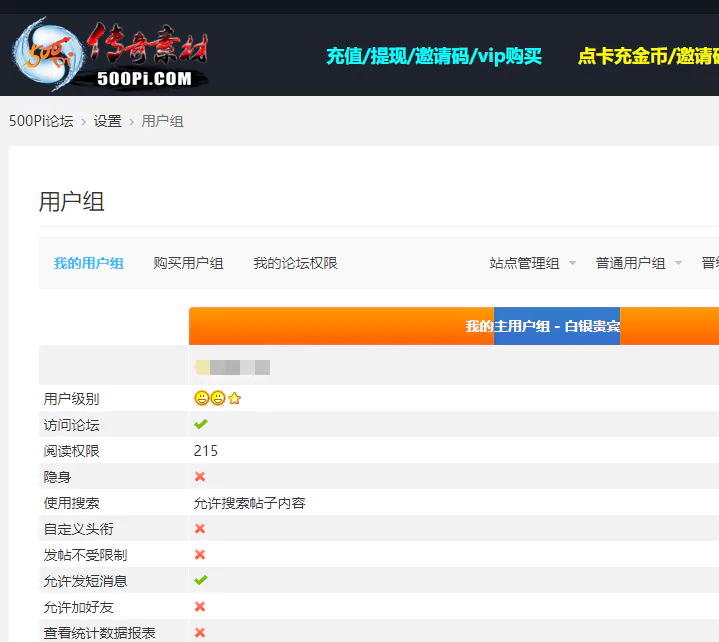The image size is (719, 642).
Task: Open 充值/提现/邀请码/vip购买 link
Action: pyautogui.click(x=434, y=56)
